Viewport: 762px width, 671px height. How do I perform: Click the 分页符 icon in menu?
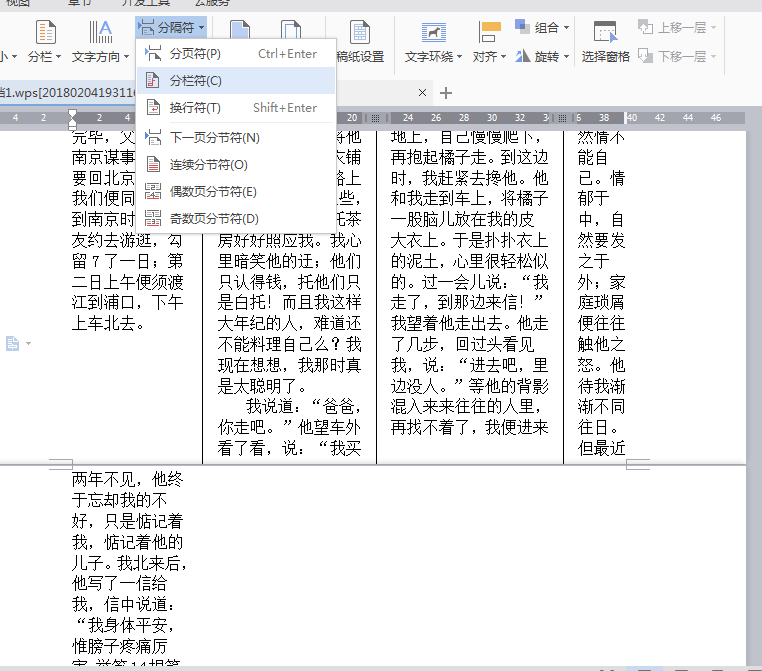click(x=153, y=53)
